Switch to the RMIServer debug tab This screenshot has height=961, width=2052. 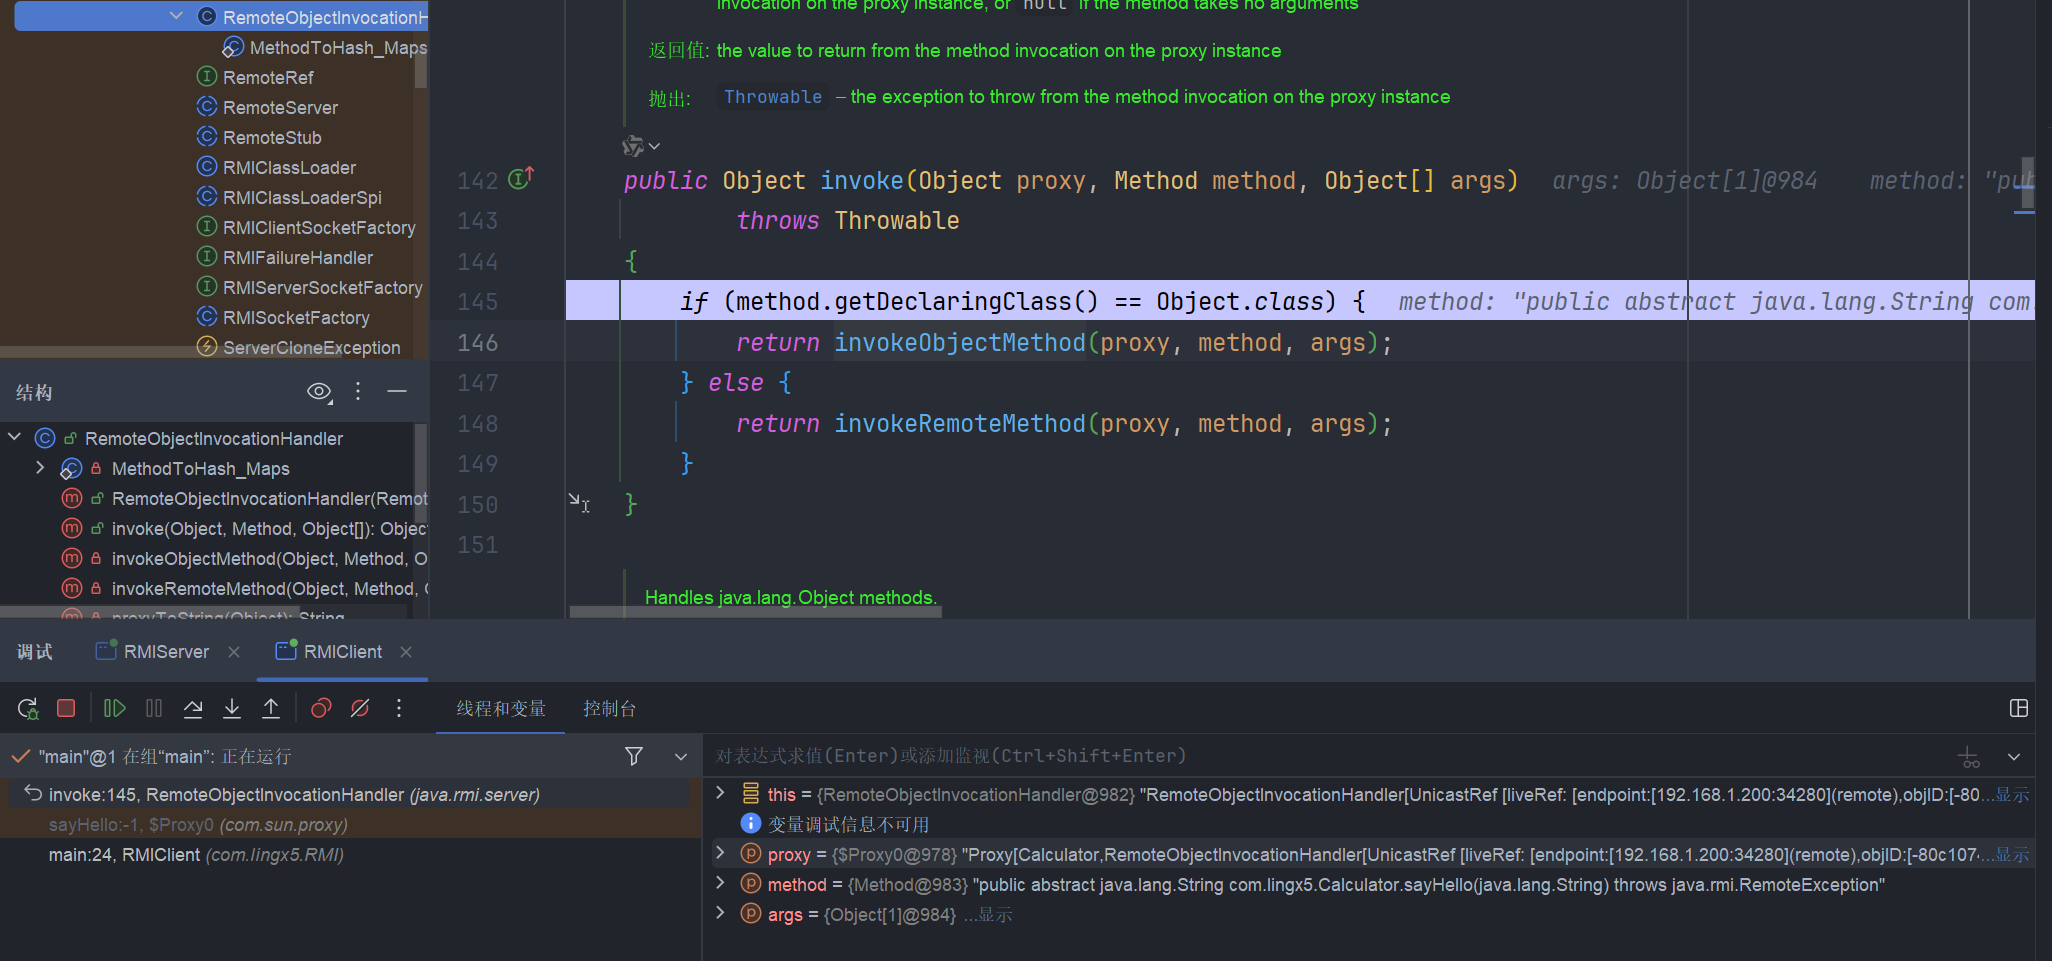click(x=153, y=652)
